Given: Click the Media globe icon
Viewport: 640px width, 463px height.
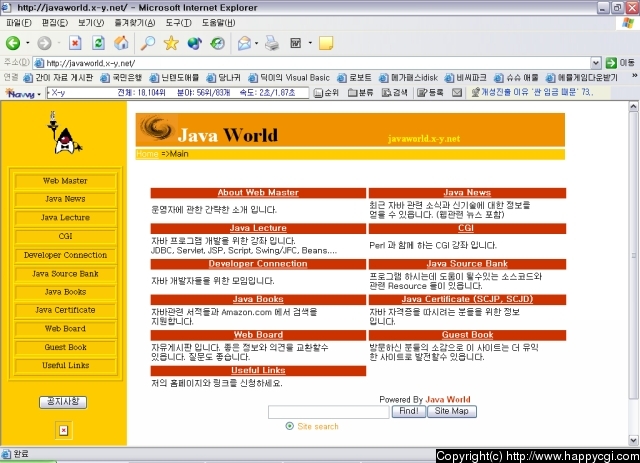Looking at the screenshot, I should point(194,43).
